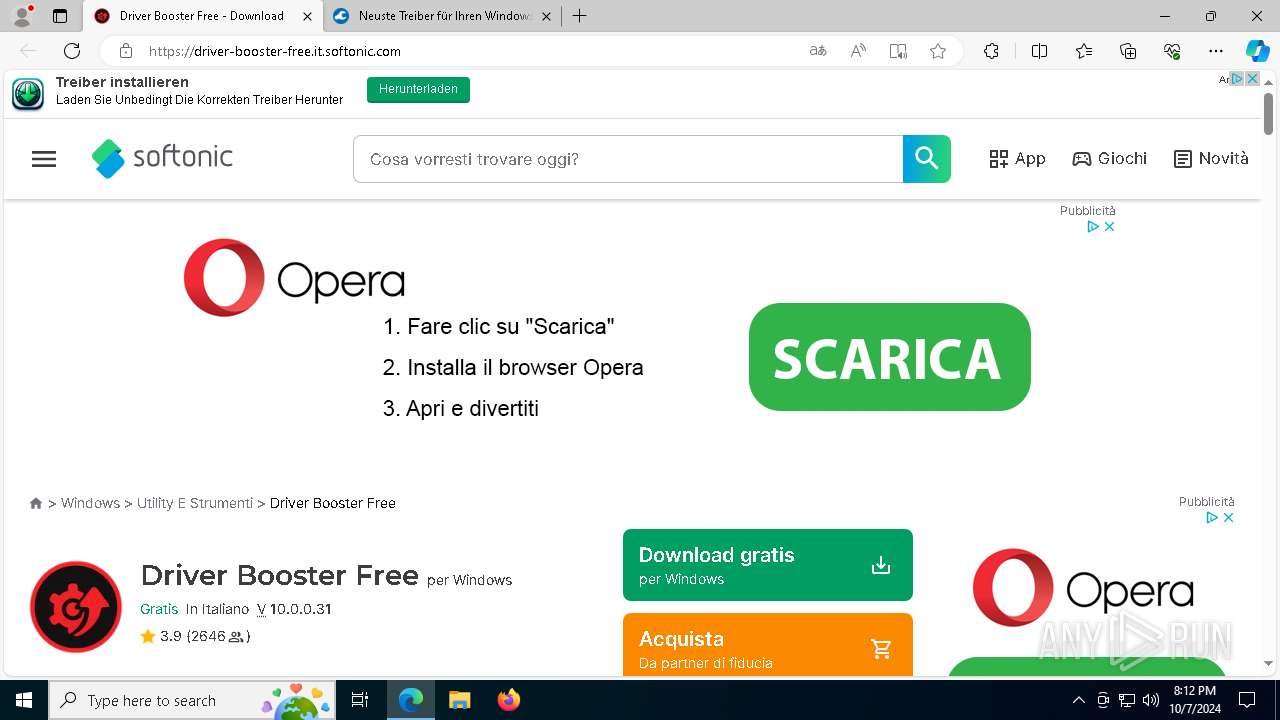Add this page to favorites star
The height and width of the screenshot is (720, 1280).
[x=938, y=51]
